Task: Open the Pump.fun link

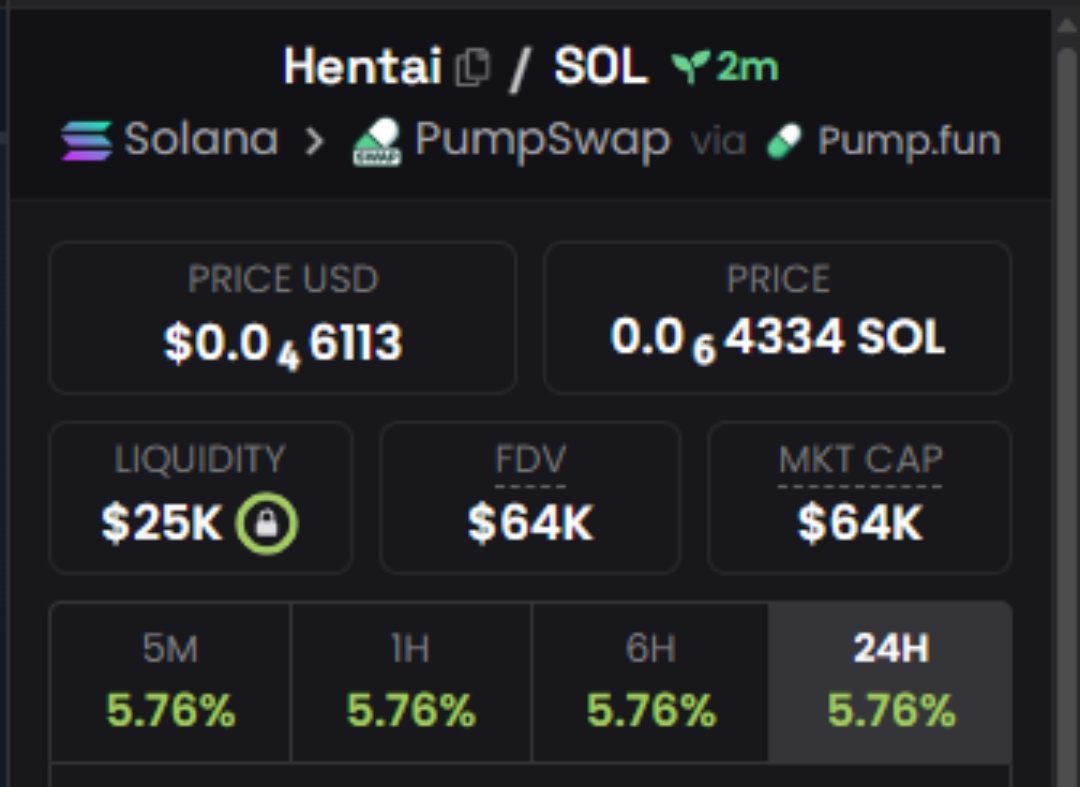Action: tap(908, 142)
